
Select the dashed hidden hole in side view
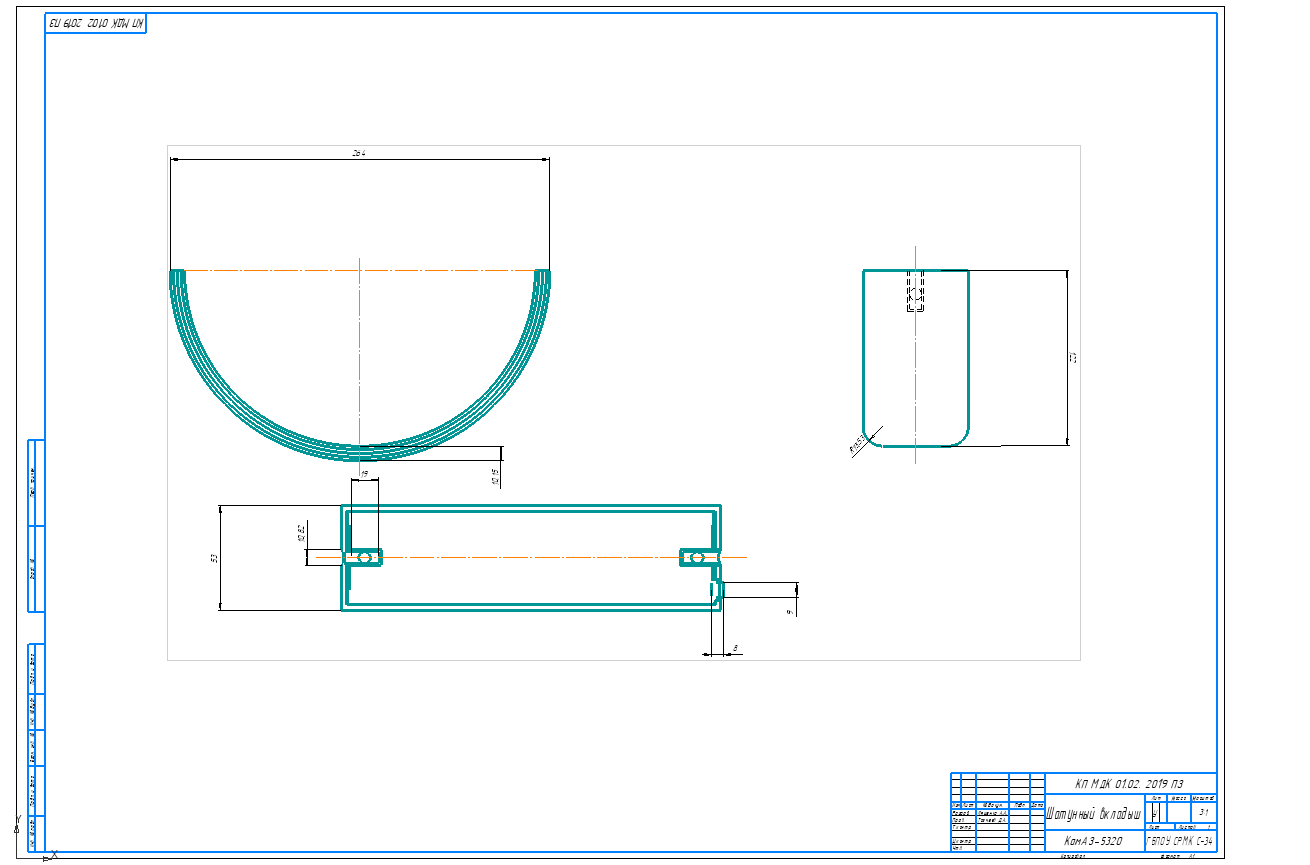[x=915, y=293]
